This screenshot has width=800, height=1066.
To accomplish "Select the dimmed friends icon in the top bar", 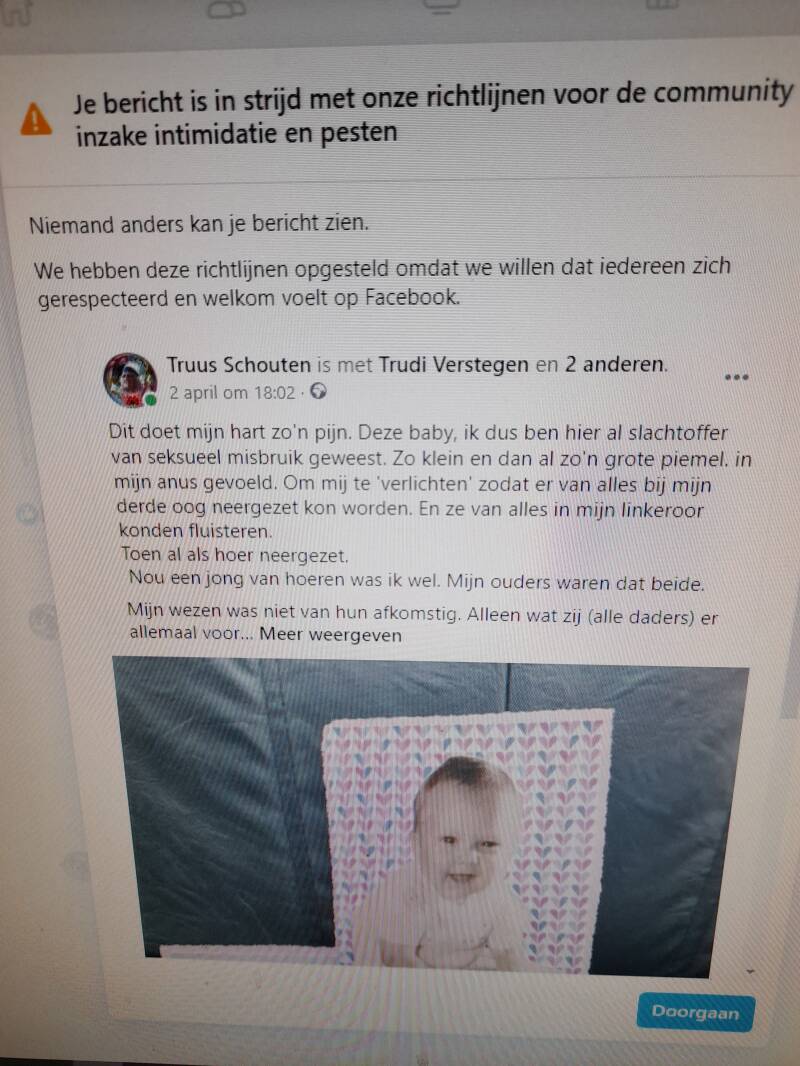I will click(x=226, y=8).
